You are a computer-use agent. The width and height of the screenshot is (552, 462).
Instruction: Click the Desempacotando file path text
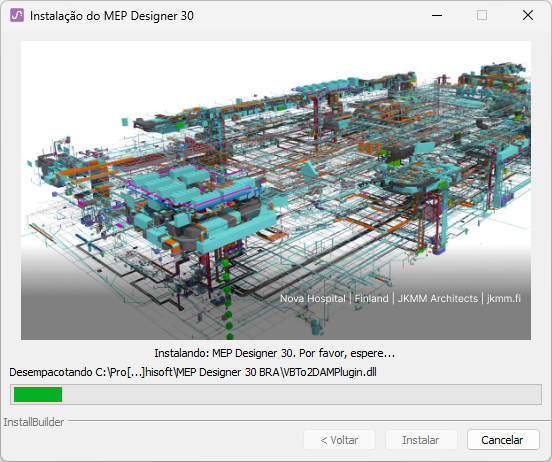tap(193, 372)
